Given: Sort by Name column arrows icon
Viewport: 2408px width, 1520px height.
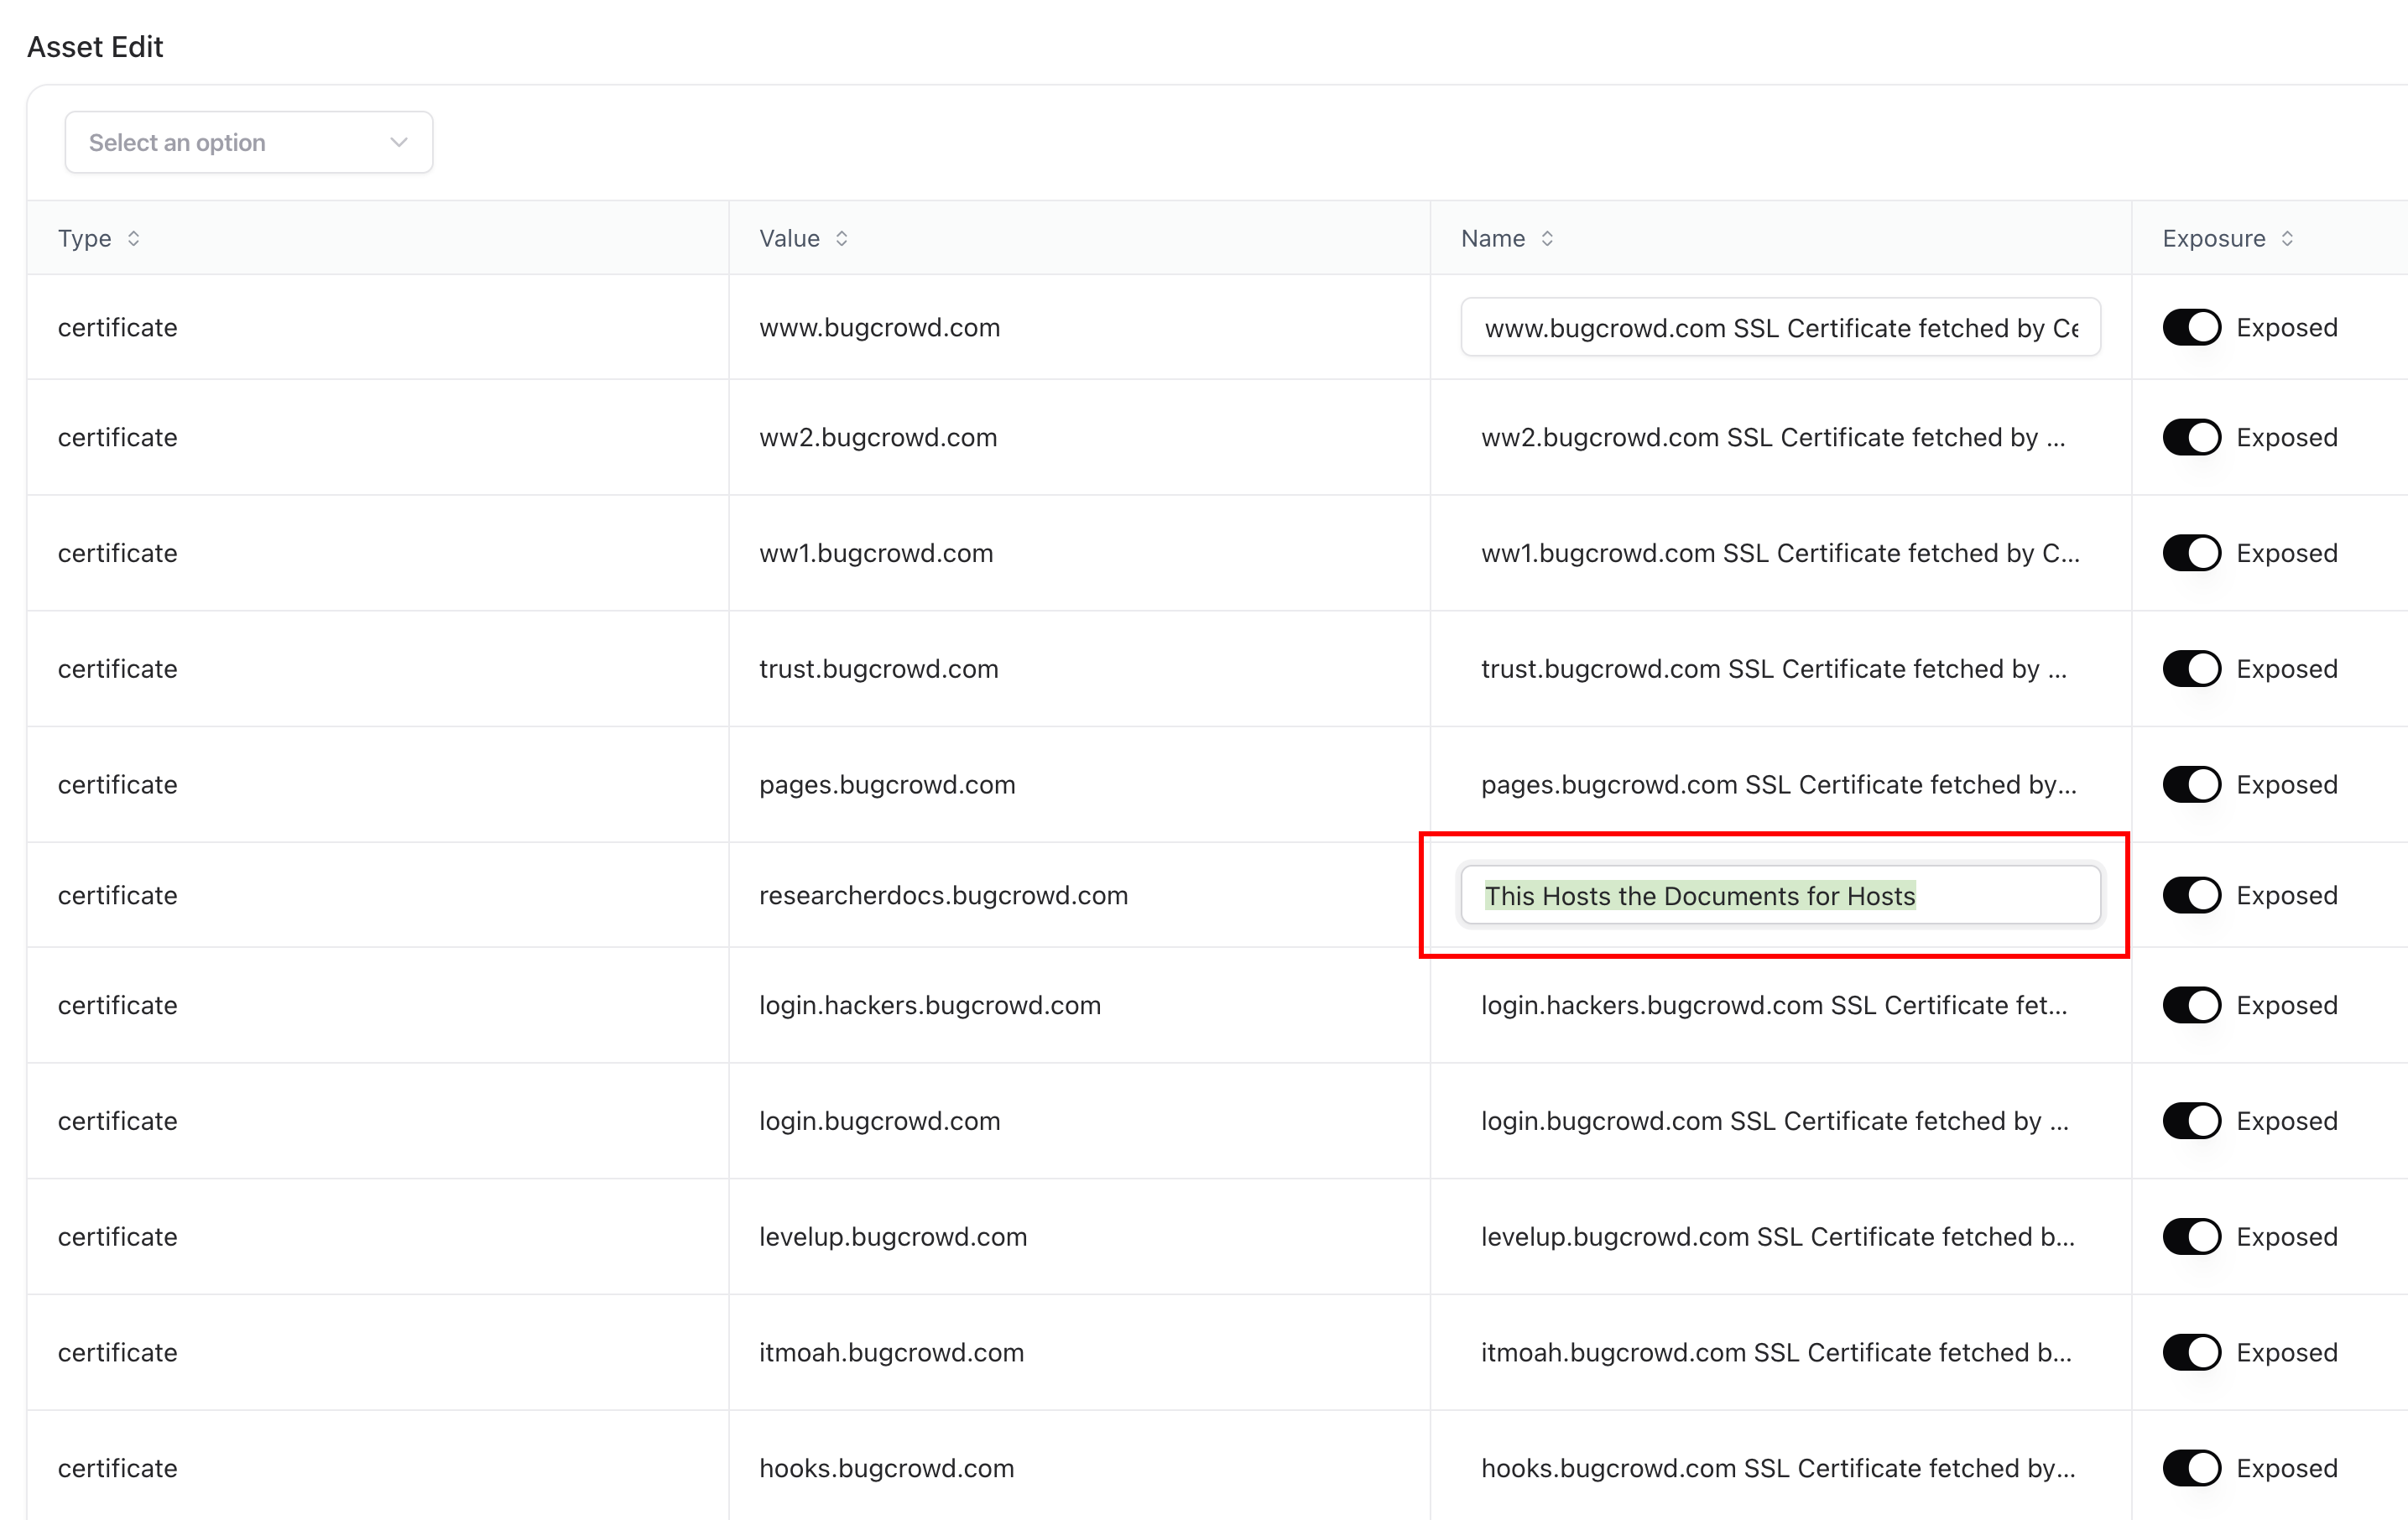Looking at the screenshot, I should coord(1547,238).
